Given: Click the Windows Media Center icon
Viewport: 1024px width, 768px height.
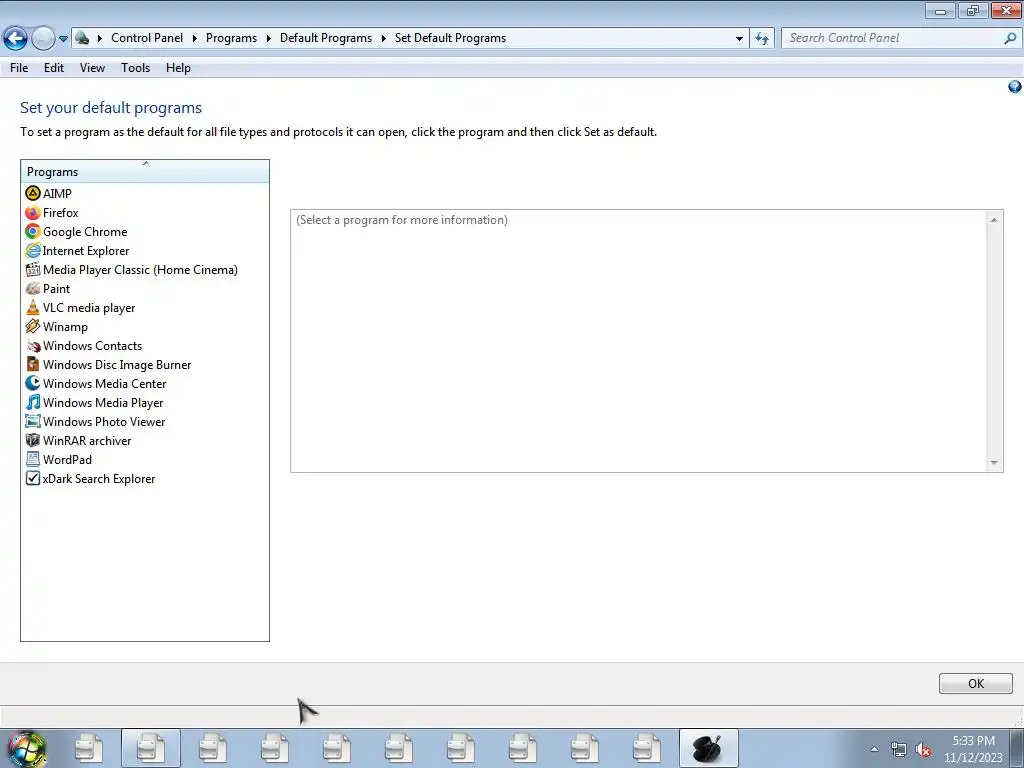Looking at the screenshot, I should pyautogui.click(x=33, y=383).
